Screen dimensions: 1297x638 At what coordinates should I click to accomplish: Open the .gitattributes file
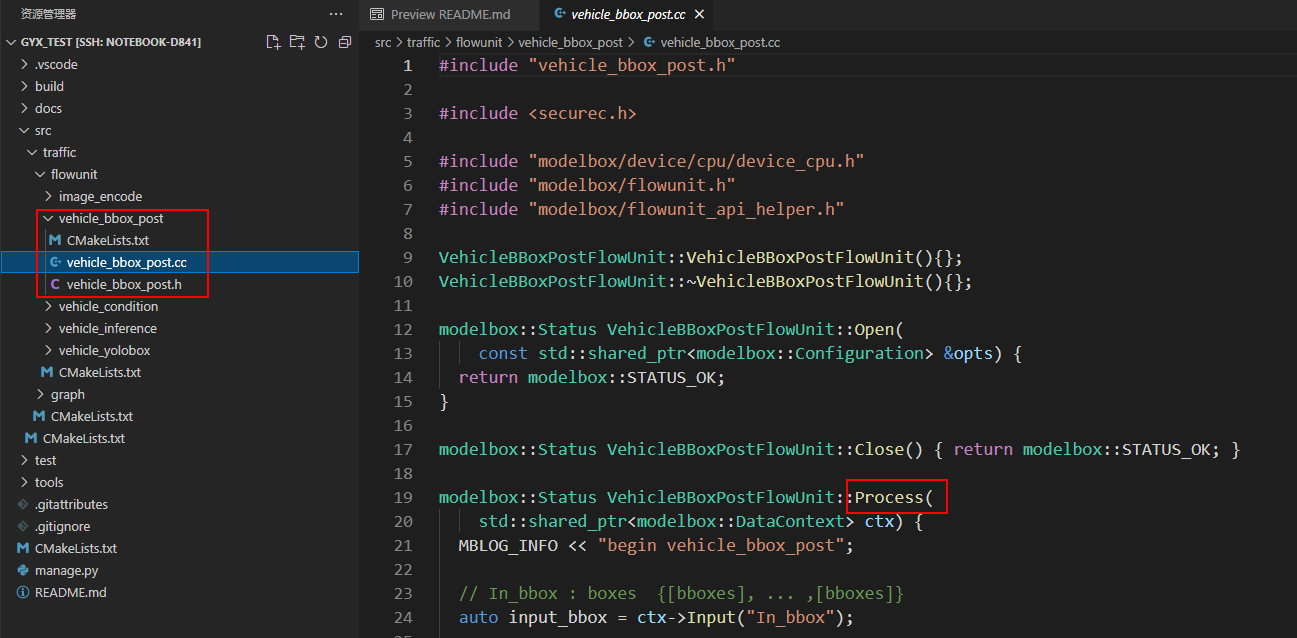click(180, 505)
